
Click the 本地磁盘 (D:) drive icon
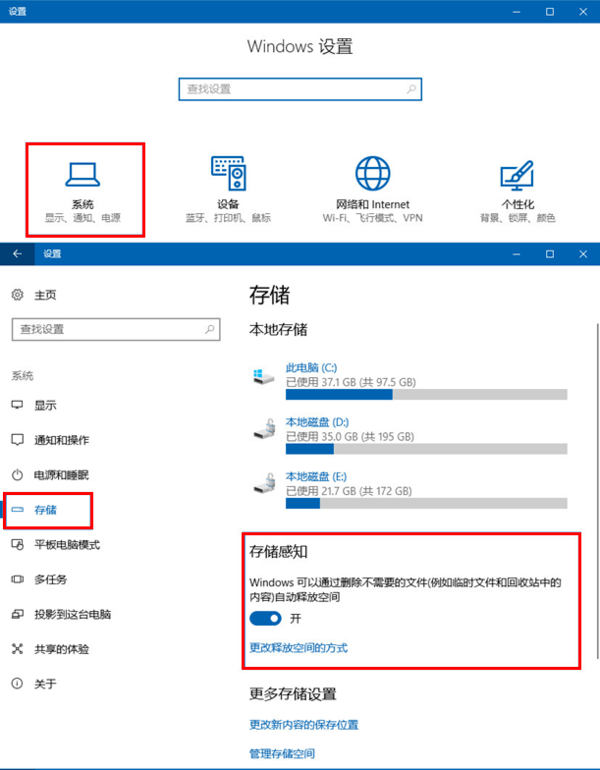point(265,430)
